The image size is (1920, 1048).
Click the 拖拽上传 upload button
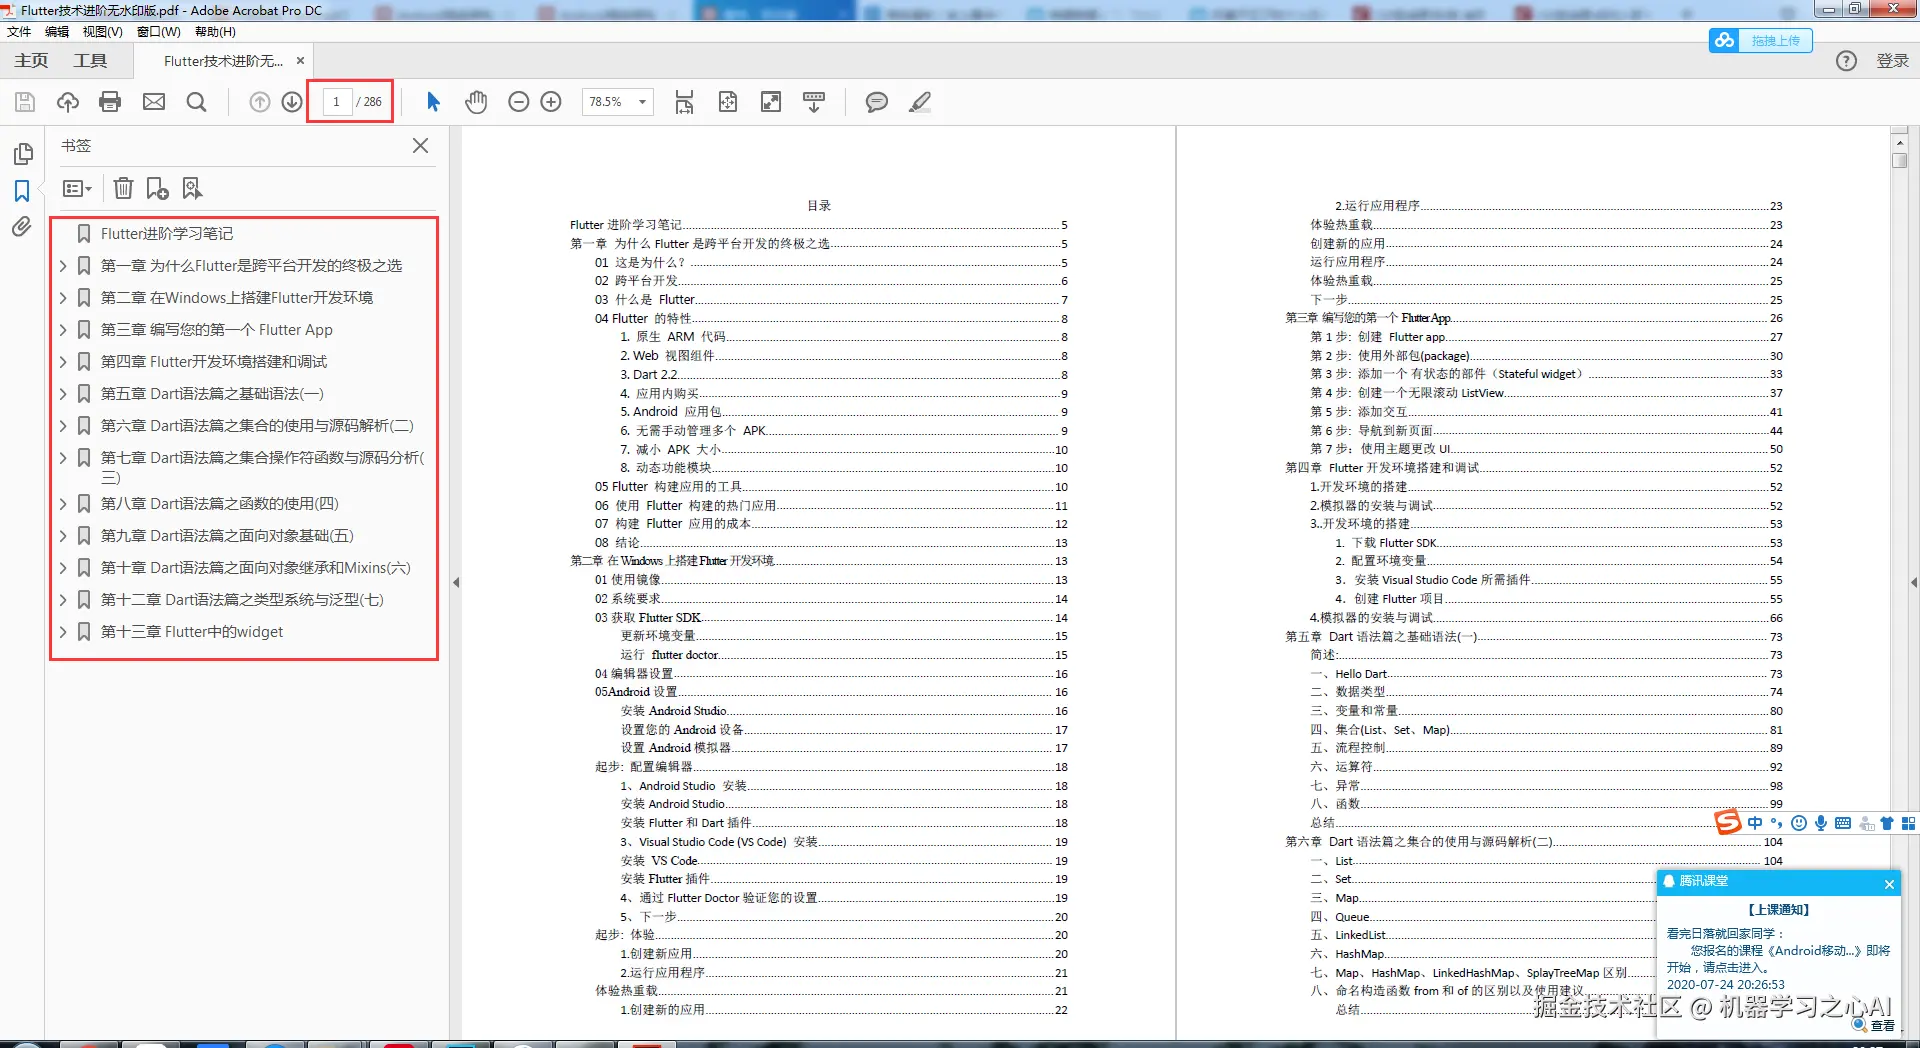(x=1761, y=41)
